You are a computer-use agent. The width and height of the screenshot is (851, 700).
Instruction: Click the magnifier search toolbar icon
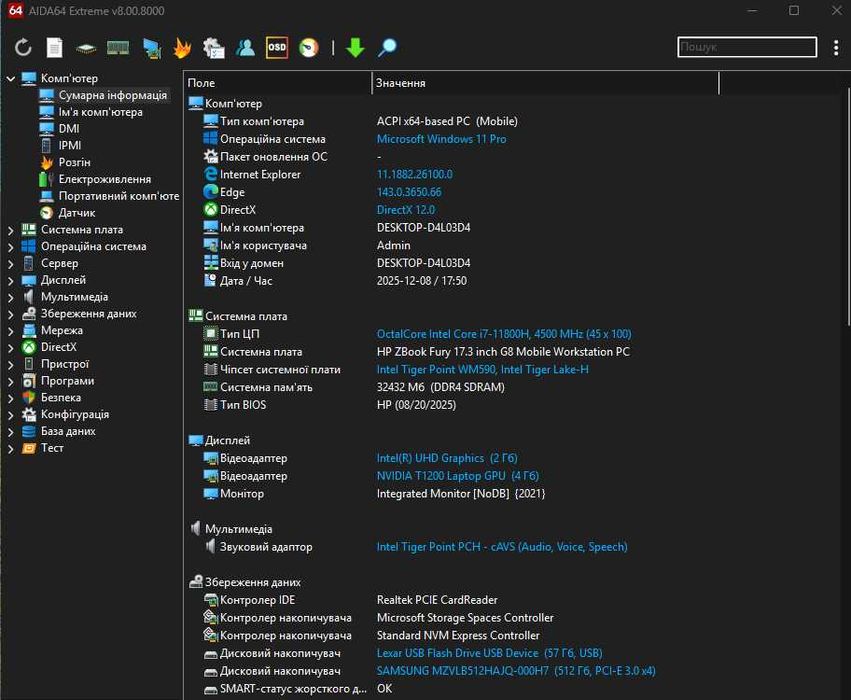point(388,48)
